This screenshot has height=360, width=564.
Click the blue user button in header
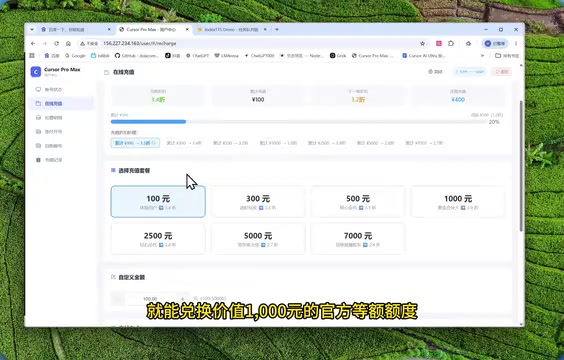[x=470, y=72]
